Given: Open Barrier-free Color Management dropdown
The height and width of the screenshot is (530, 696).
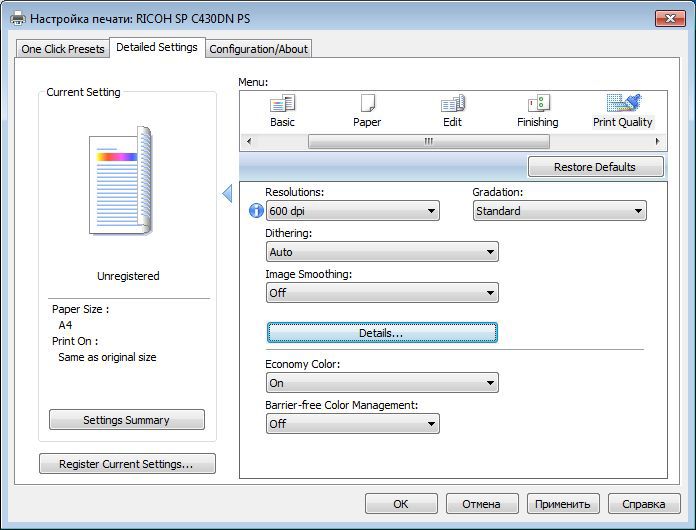Looking at the screenshot, I should coord(352,424).
